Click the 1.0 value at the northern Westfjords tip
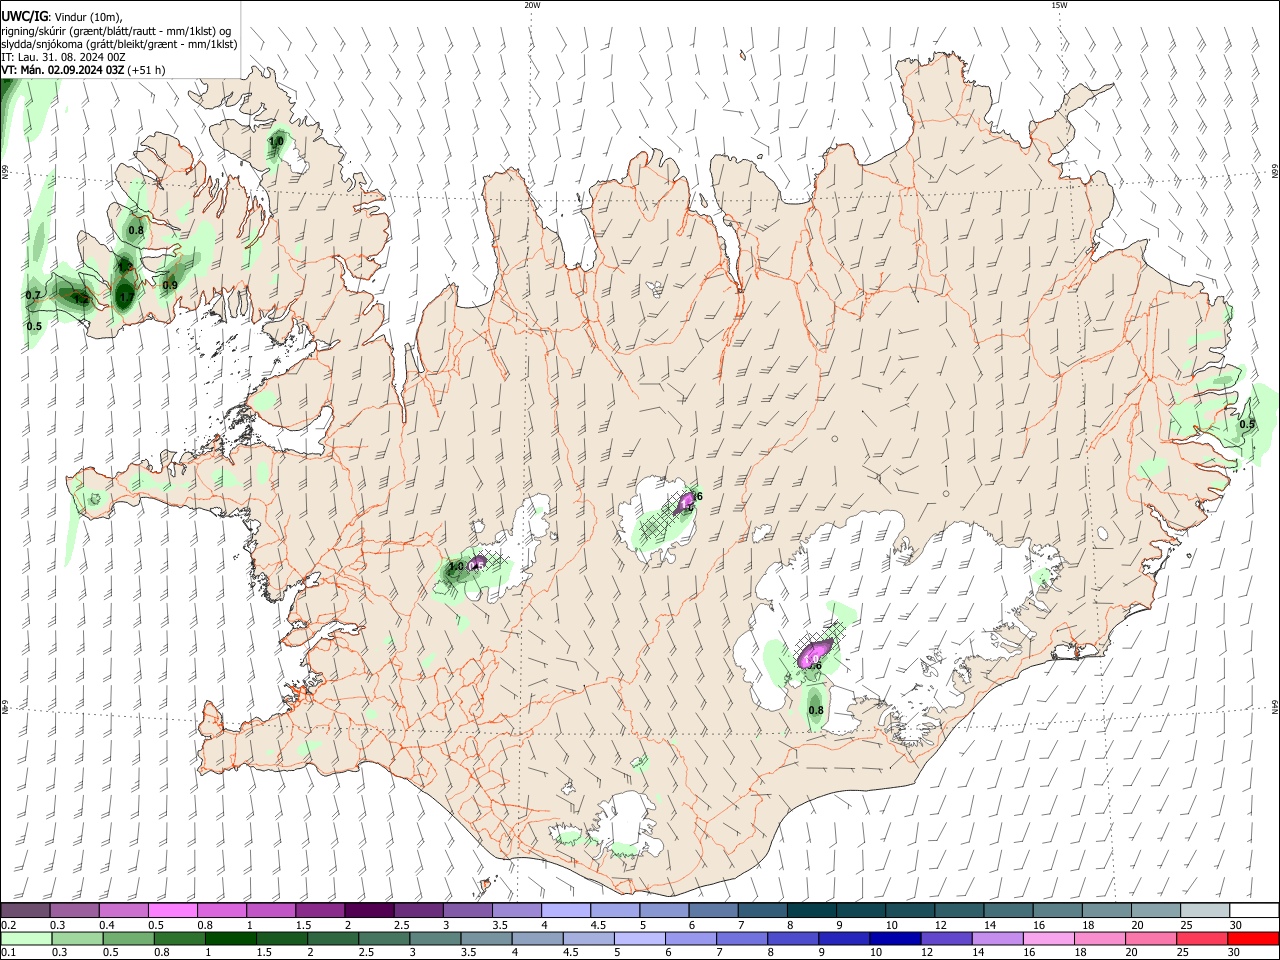The height and width of the screenshot is (960, 1280). pos(277,142)
